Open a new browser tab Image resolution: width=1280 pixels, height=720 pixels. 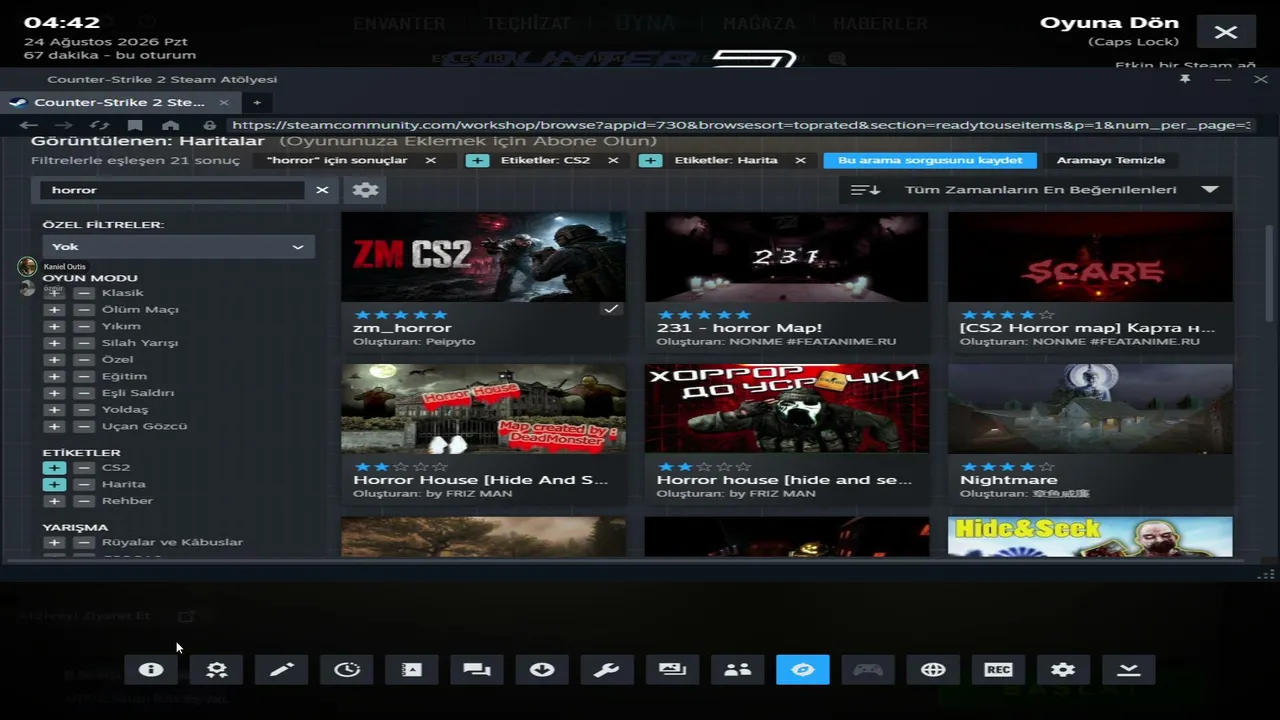click(x=256, y=102)
